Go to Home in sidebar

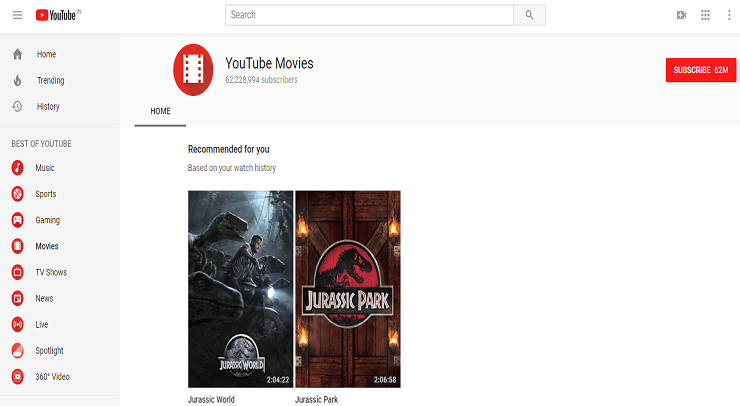point(46,54)
